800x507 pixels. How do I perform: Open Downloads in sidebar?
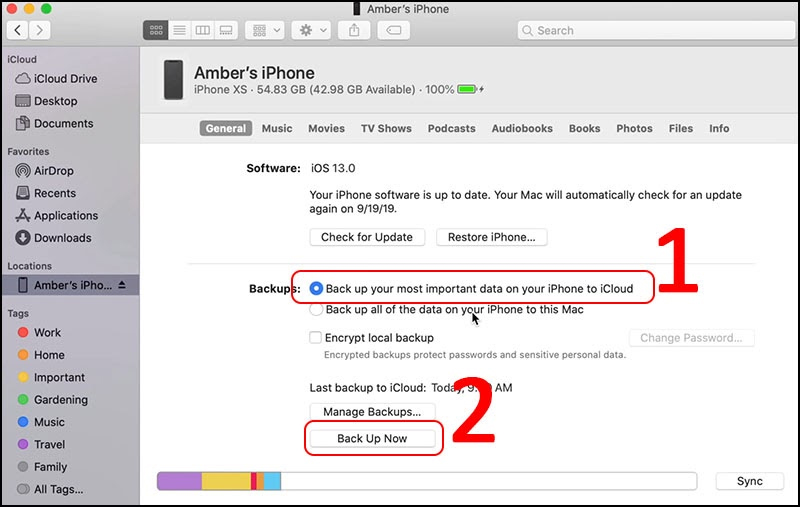[x=53, y=238]
